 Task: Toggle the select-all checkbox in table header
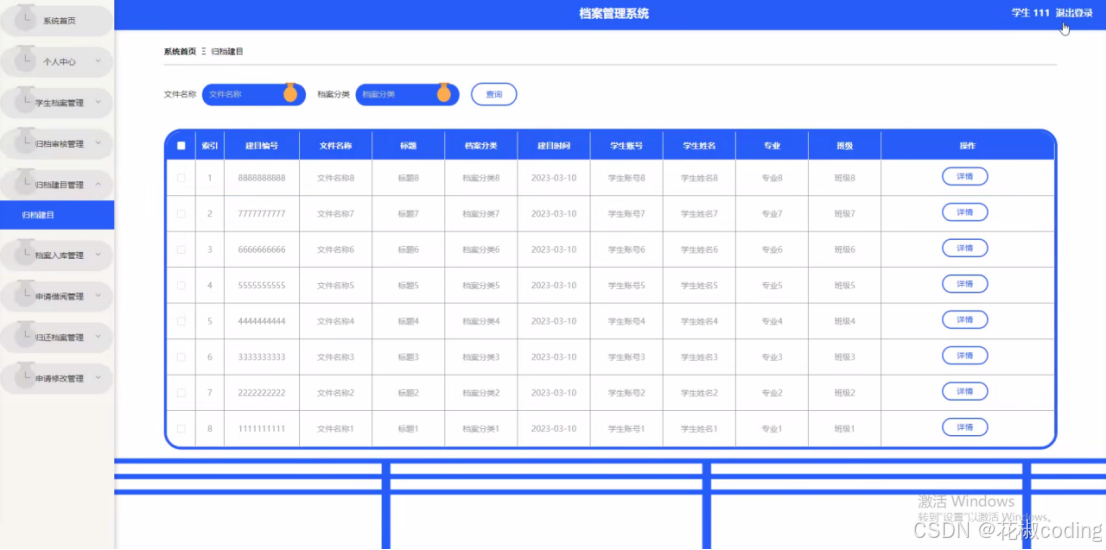(x=181, y=146)
